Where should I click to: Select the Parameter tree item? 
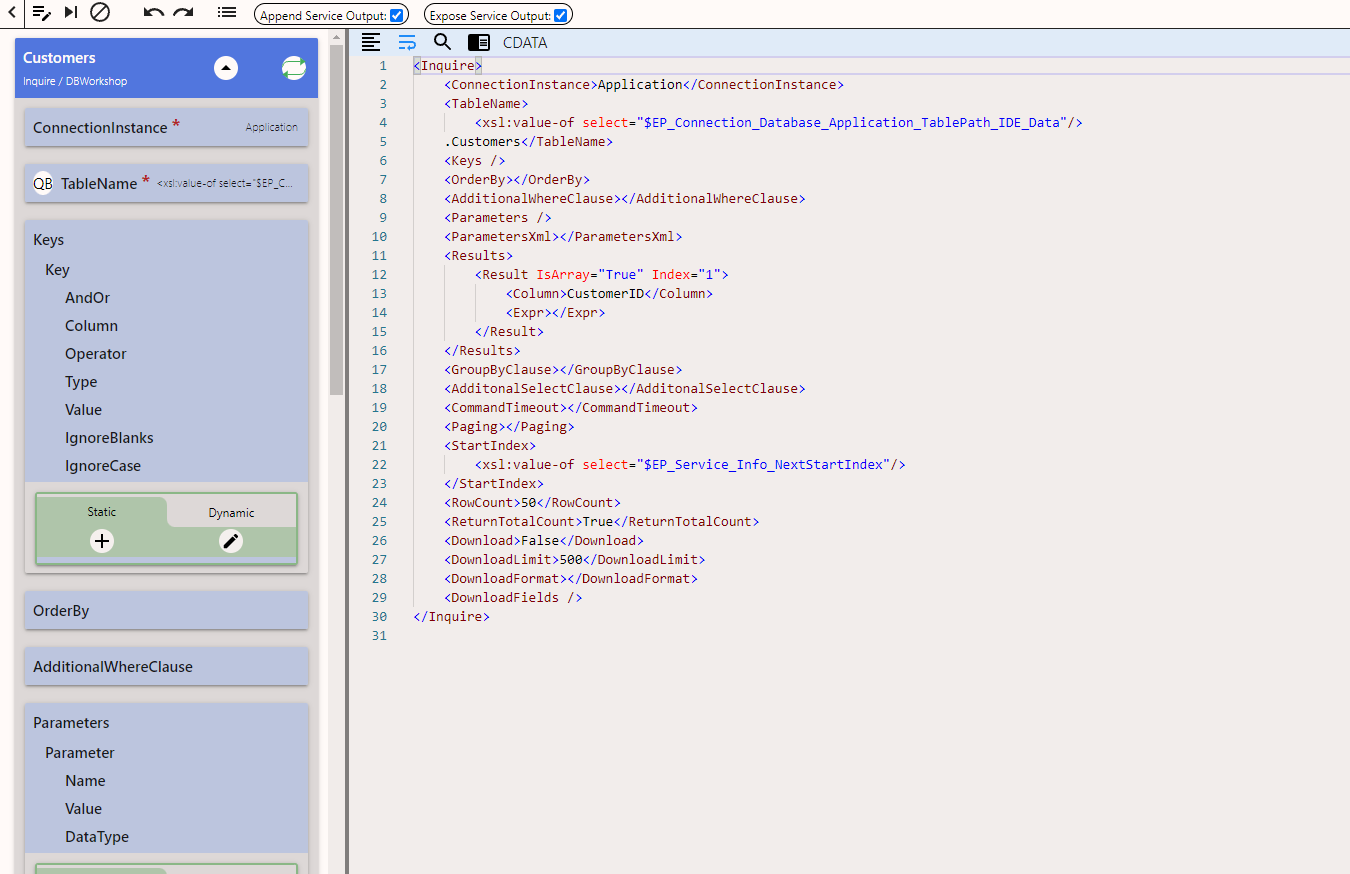(x=80, y=753)
